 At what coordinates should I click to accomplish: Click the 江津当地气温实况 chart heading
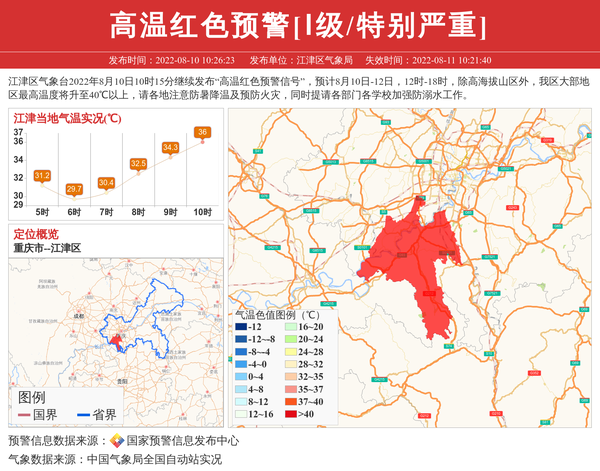pos(68,118)
